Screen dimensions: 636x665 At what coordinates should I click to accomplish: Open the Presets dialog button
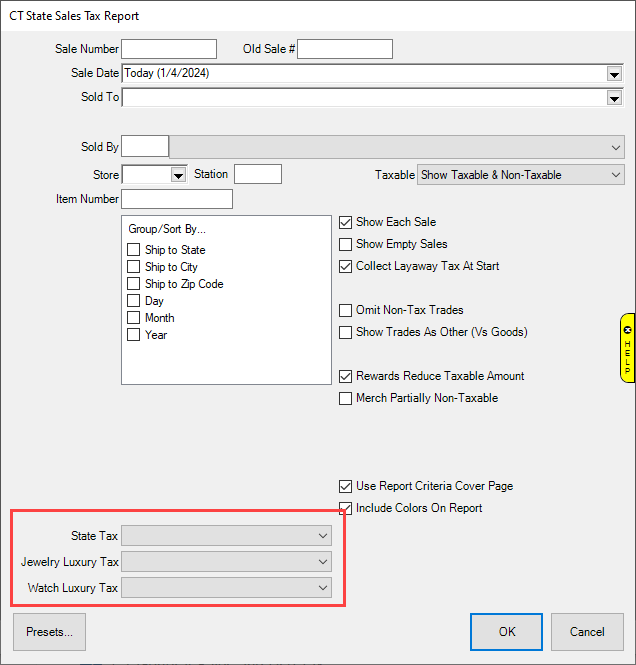point(50,632)
